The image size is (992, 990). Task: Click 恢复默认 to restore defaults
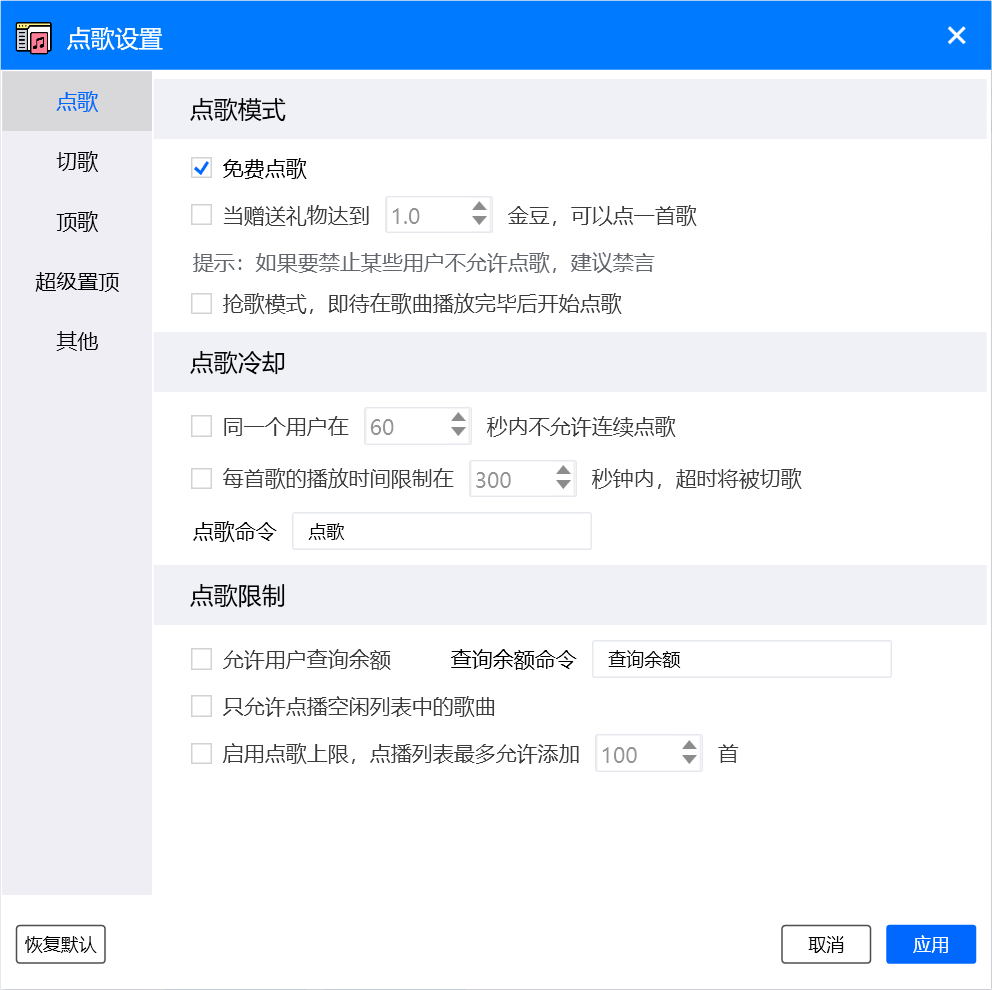click(60, 944)
